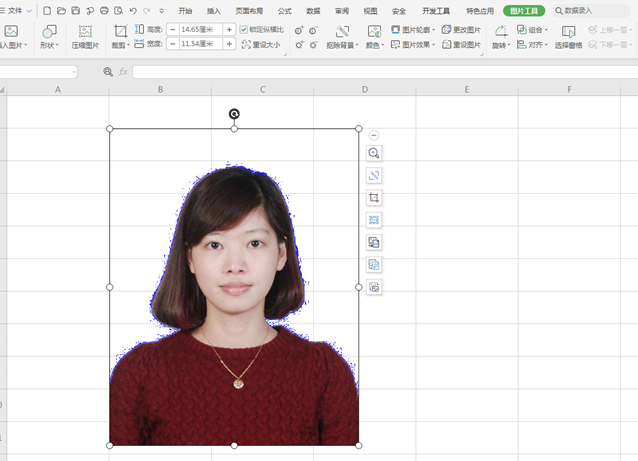Viewport: 638px width, 461px height.
Task: Switch to the Insert (插入) tab
Action: pos(214,10)
